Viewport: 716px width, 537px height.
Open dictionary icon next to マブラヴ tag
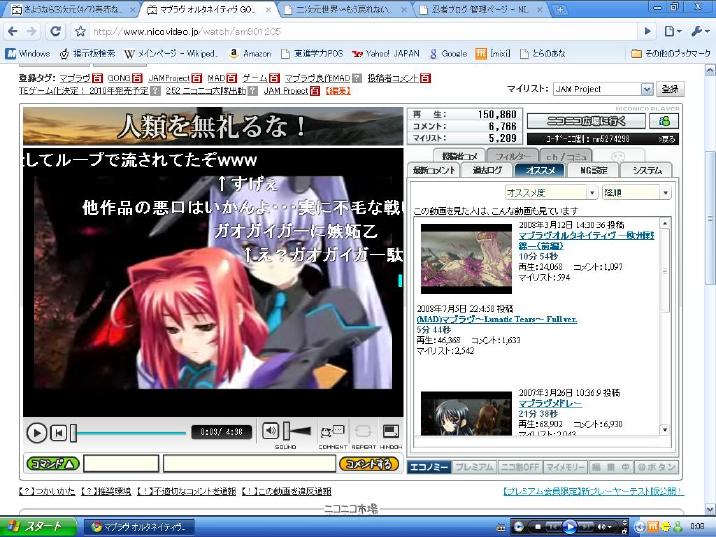(x=97, y=79)
